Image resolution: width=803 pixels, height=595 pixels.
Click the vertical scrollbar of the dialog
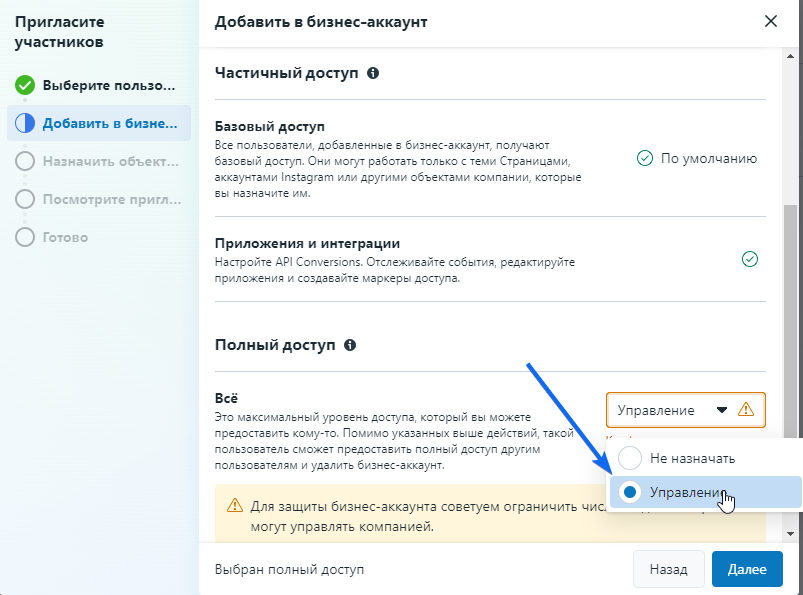click(791, 300)
